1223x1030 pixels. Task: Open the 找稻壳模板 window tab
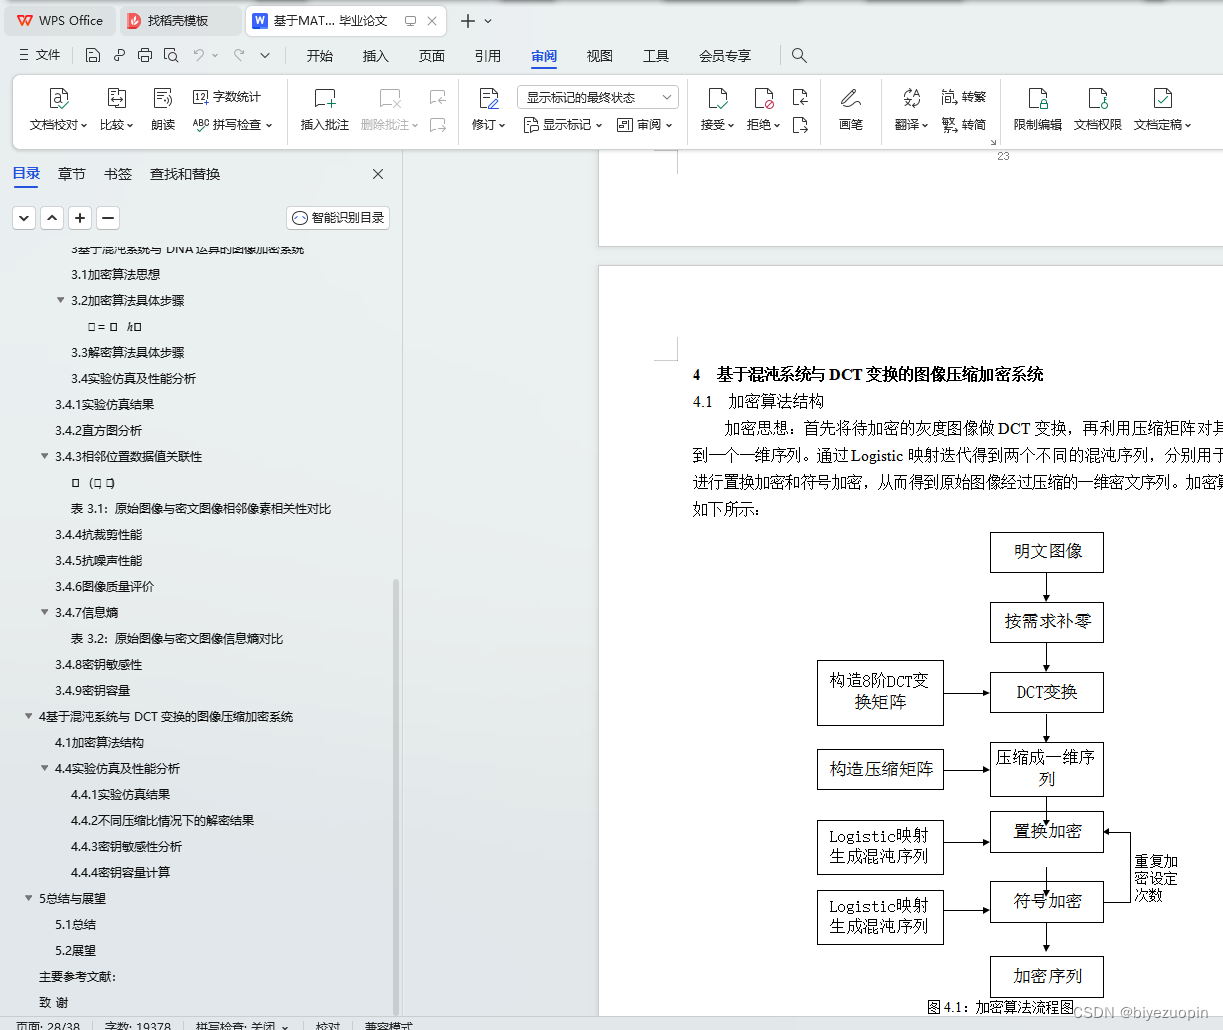[x=180, y=21]
